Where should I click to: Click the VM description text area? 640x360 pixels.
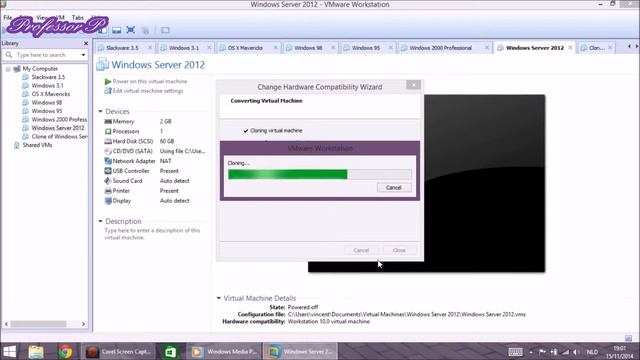[x=152, y=234]
